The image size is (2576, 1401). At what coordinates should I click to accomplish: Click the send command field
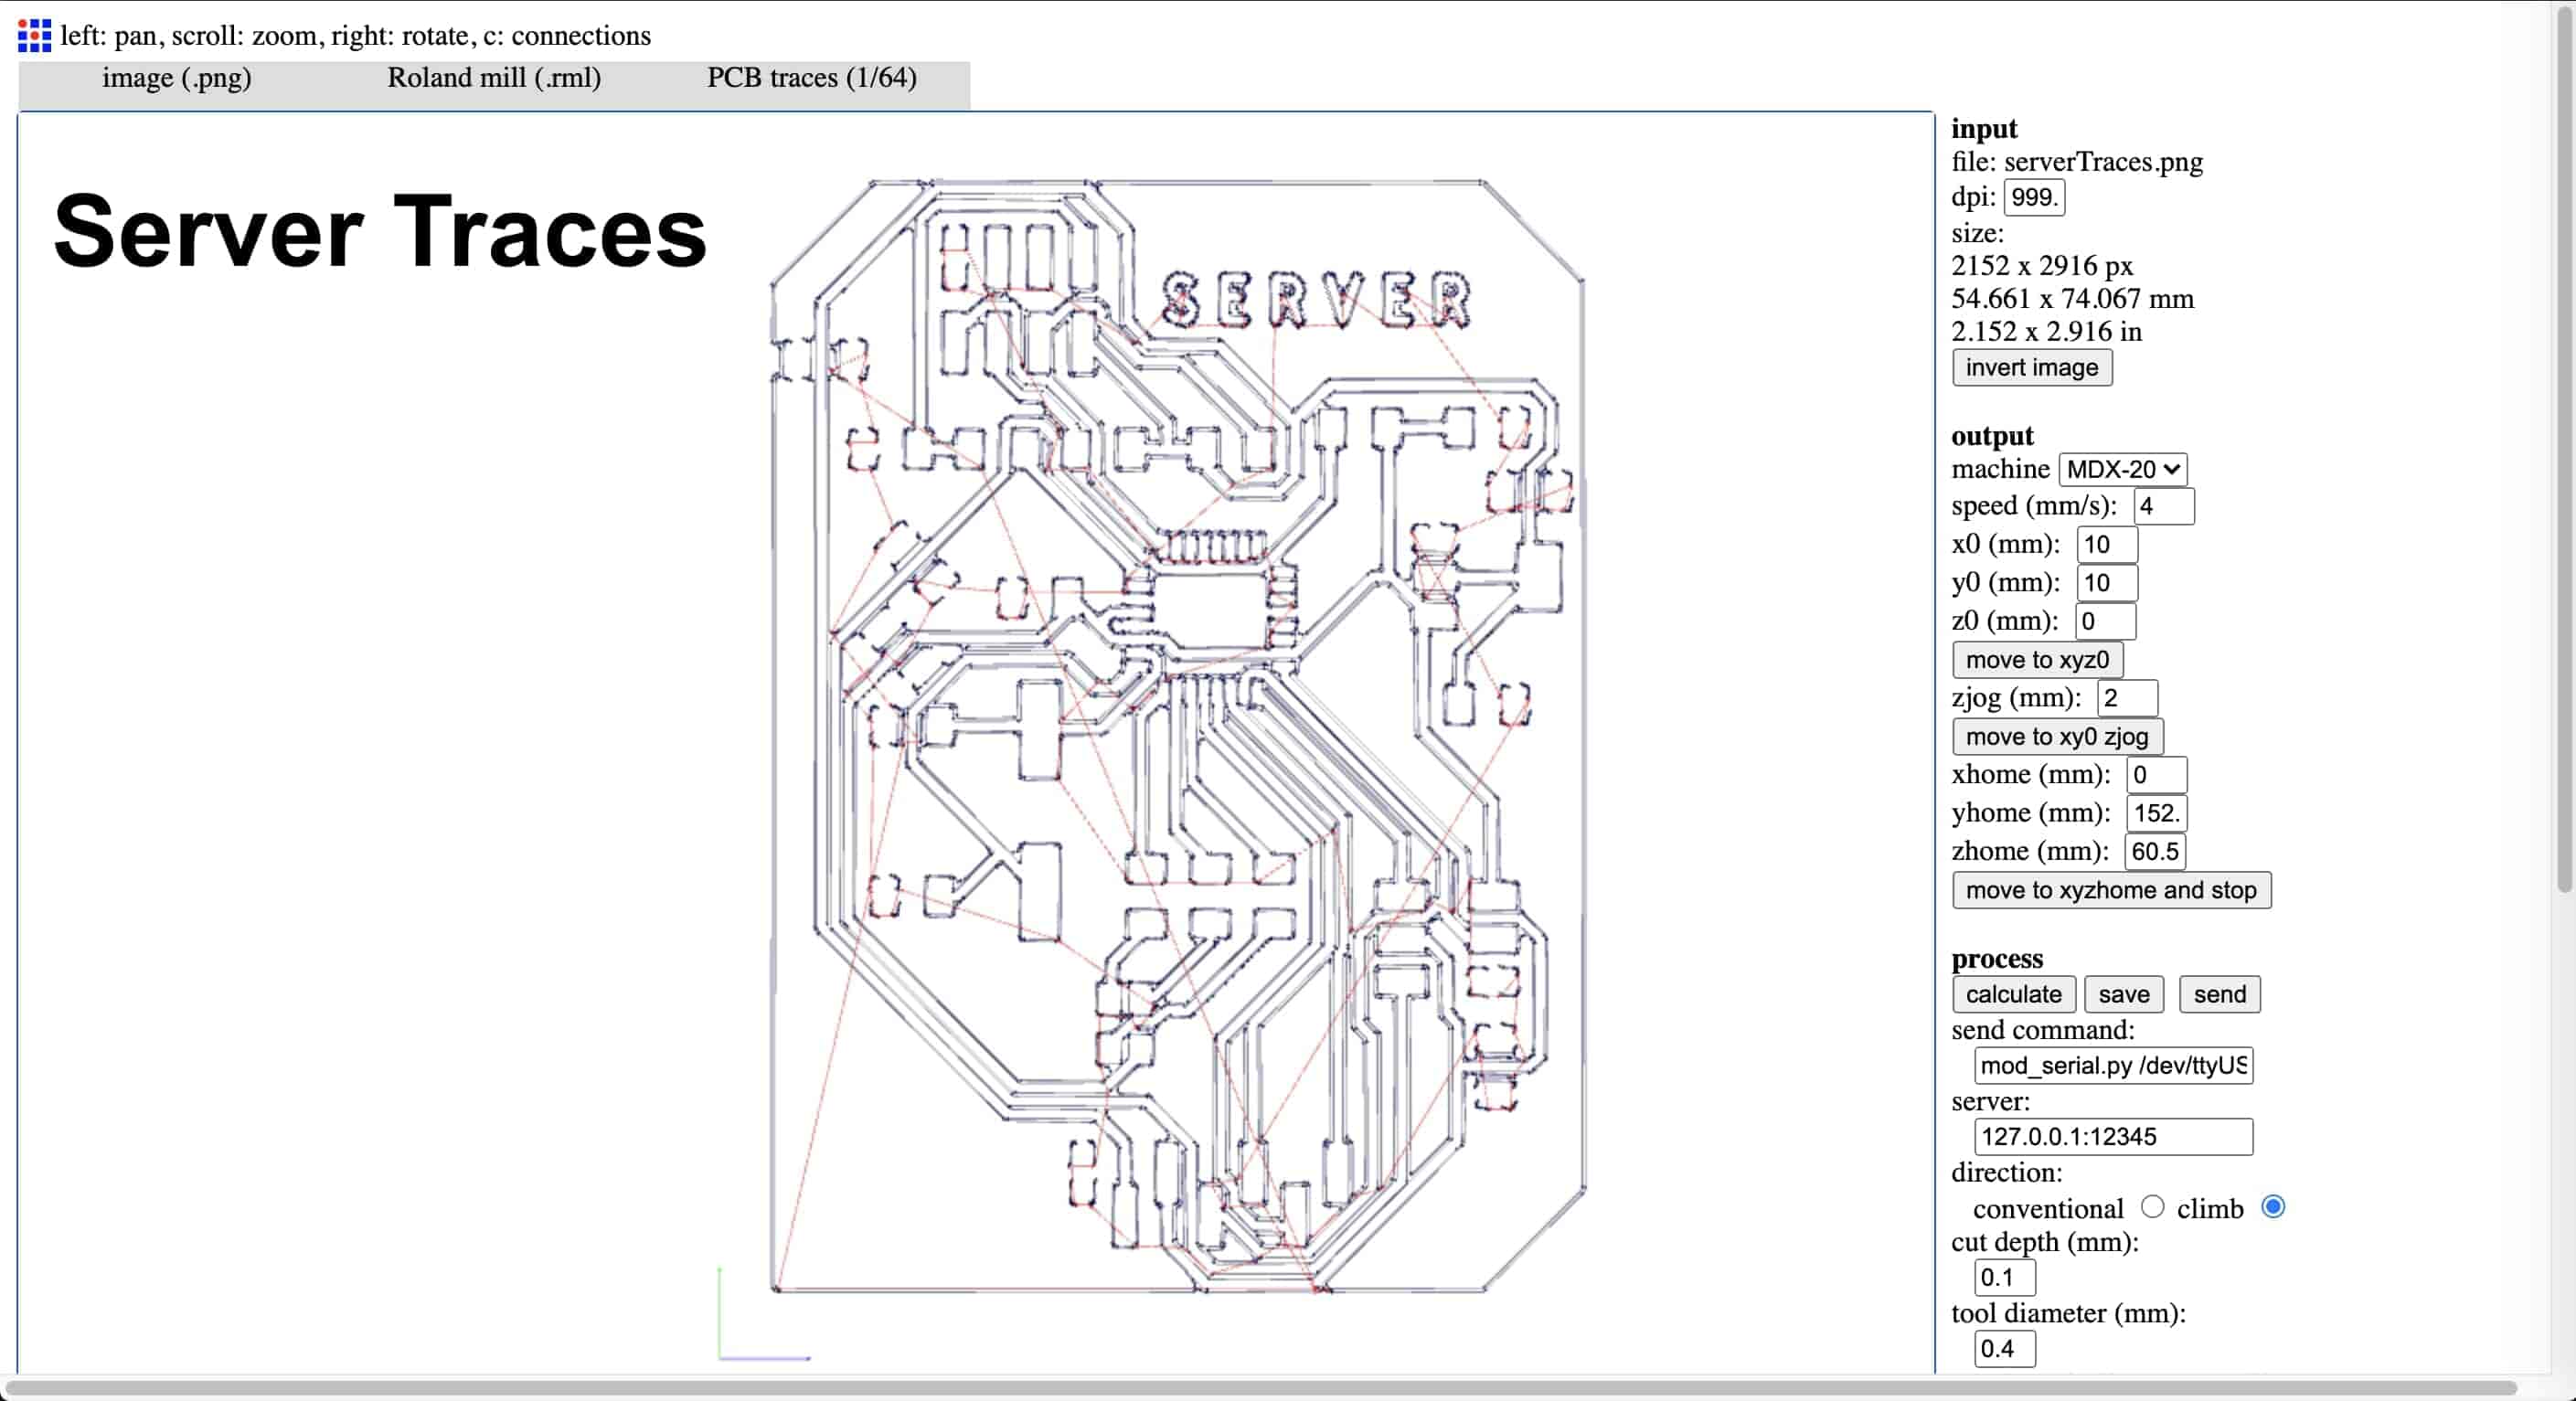pyautogui.click(x=2113, y=1066)
